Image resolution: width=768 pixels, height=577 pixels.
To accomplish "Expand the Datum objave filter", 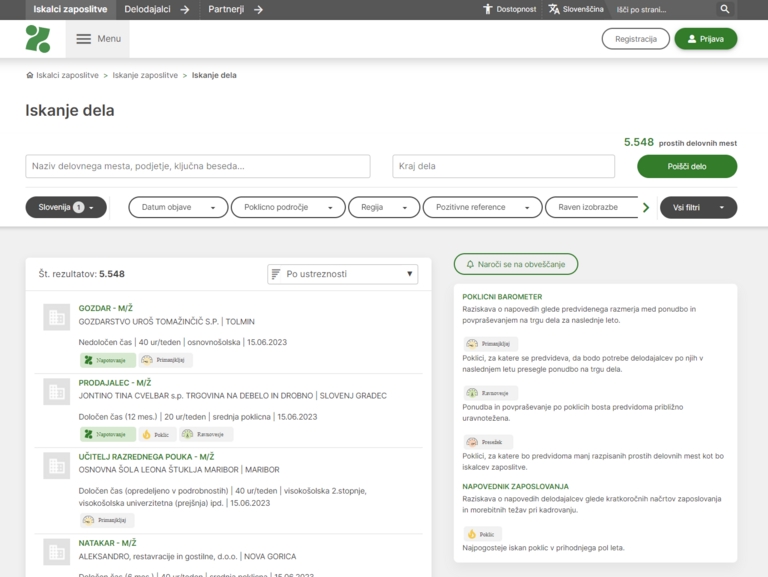I will pyautogui.click(x=178, y=207).
